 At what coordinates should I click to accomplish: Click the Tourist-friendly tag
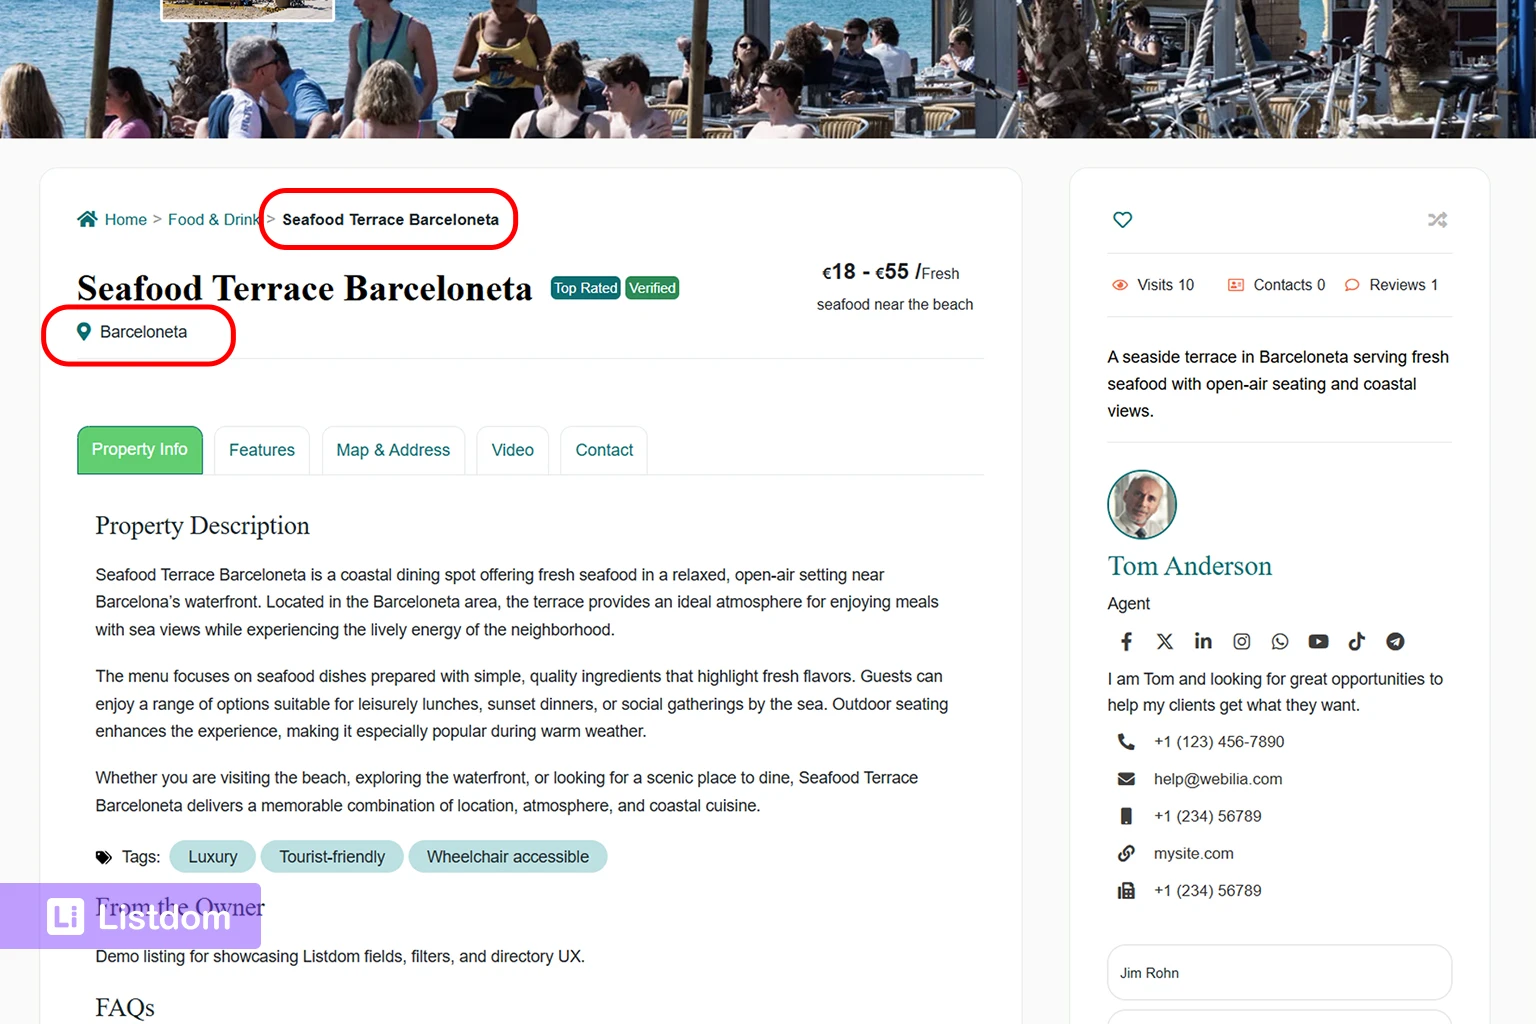(332, 857)
